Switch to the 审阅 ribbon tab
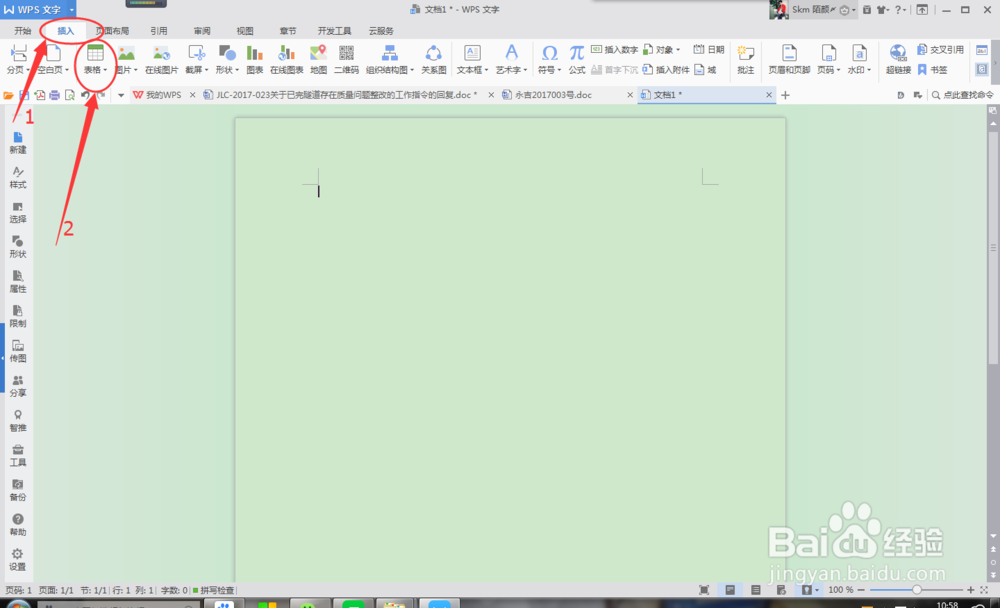The image size is (1000, 608). [202, 31]
